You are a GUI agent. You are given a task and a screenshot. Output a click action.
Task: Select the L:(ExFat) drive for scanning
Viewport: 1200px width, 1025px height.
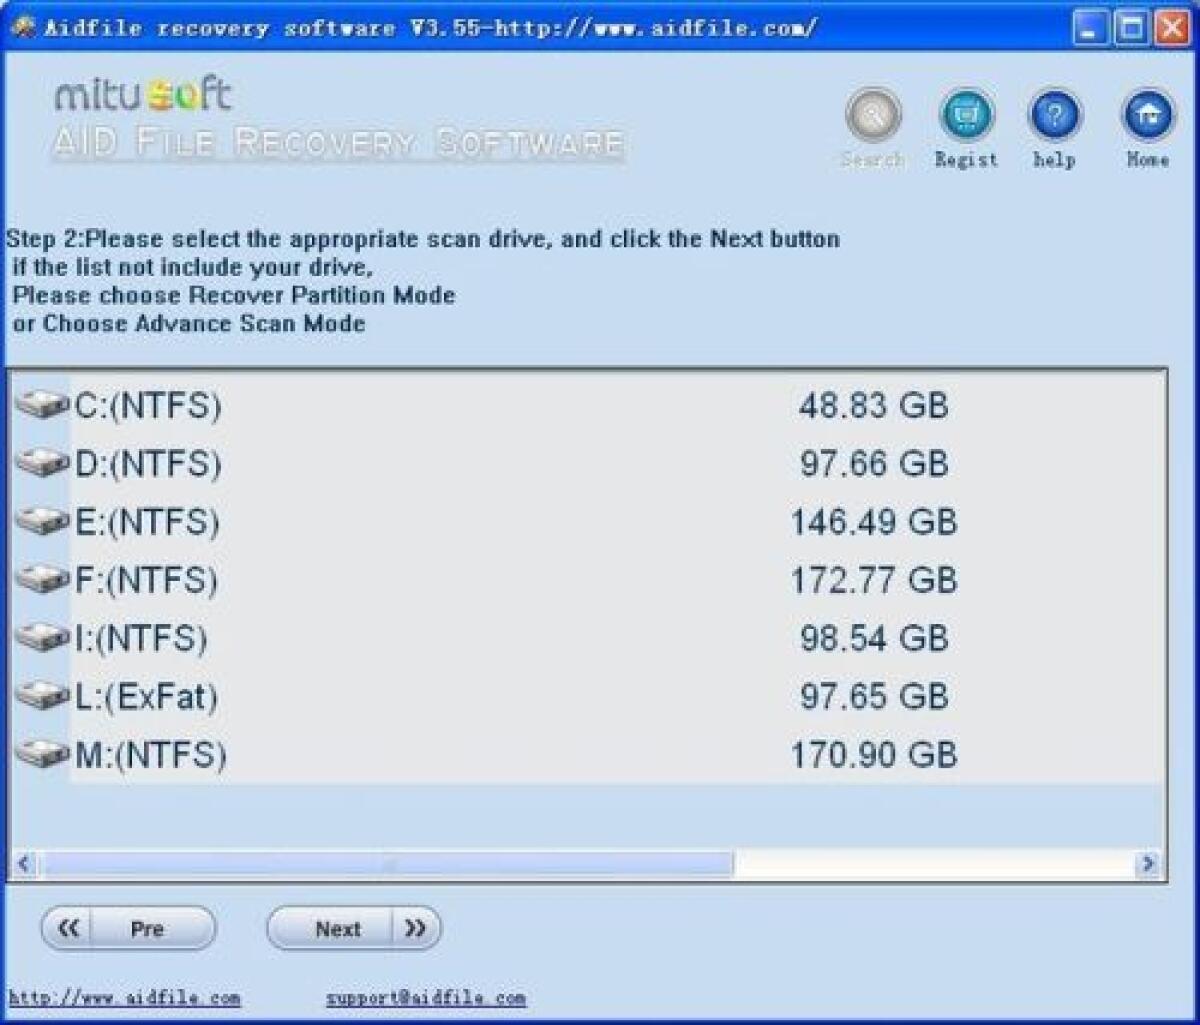pyautogui.click(x=150, y=697)
